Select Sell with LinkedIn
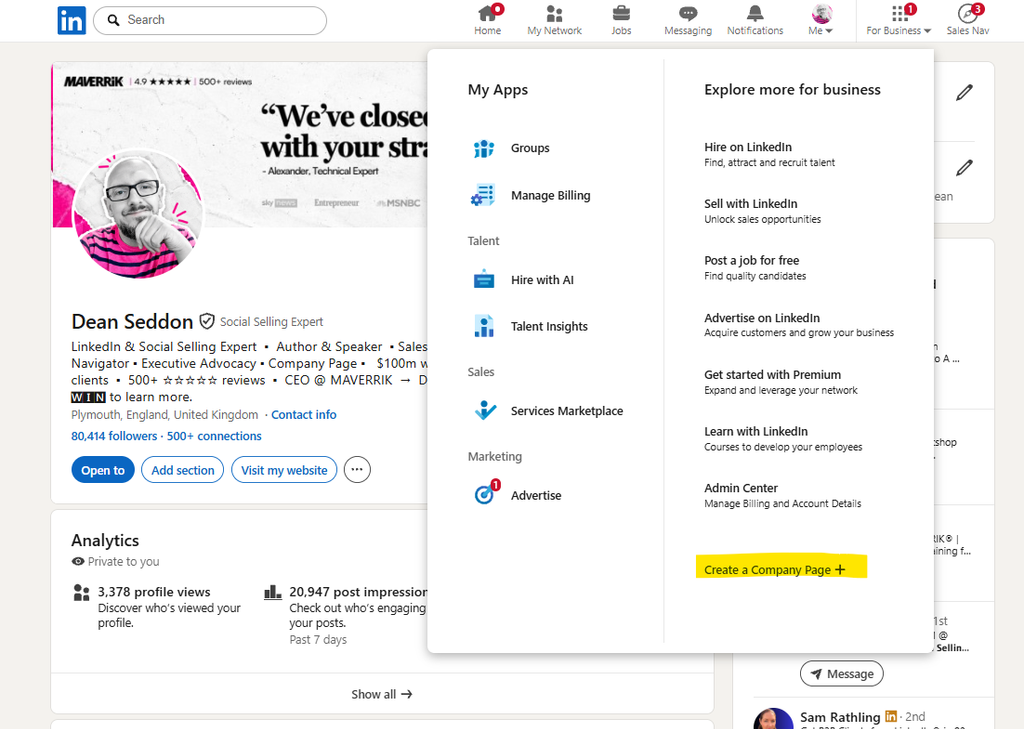 762,211
